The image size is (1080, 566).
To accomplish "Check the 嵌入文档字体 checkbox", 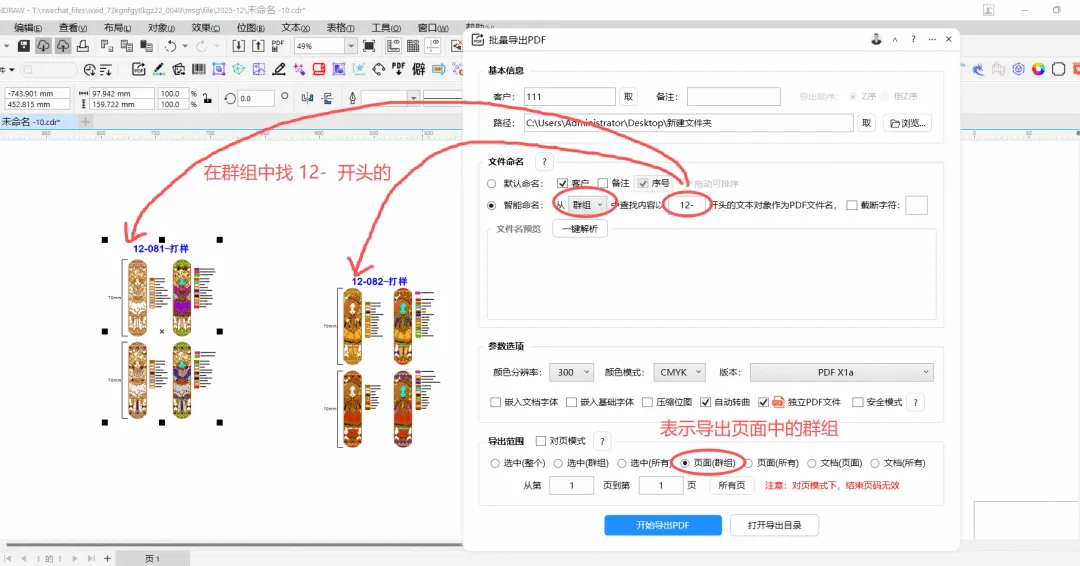I will pos(495,402).
